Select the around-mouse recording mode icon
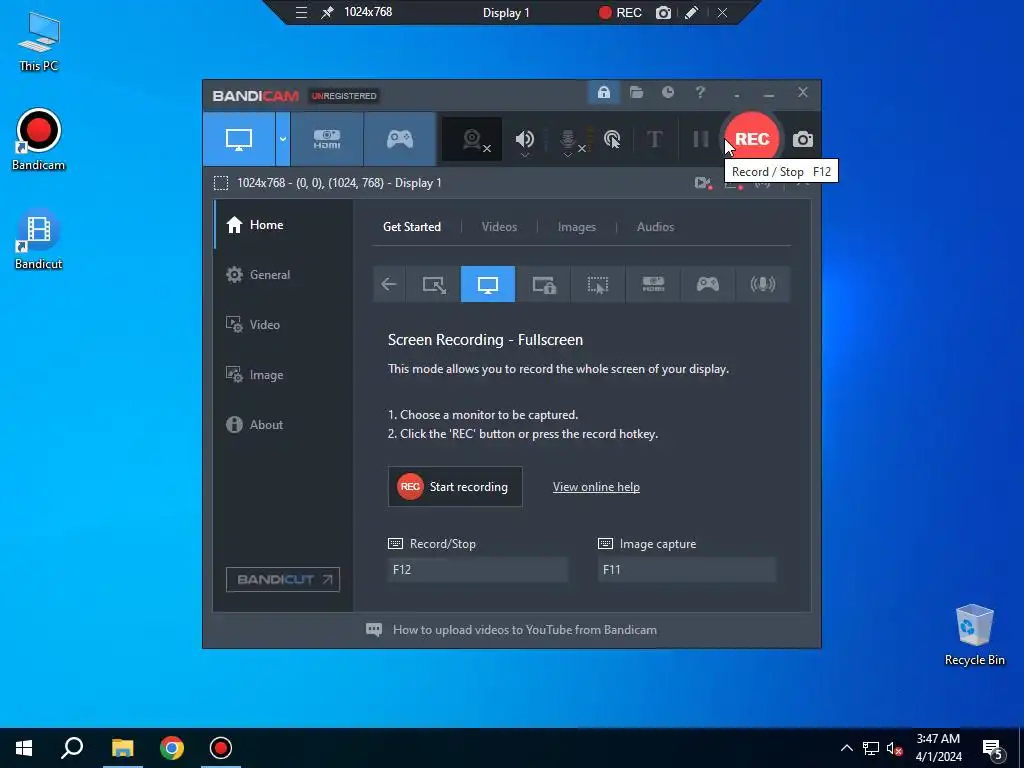1024x768 pixels. click(x=598, y=284)
